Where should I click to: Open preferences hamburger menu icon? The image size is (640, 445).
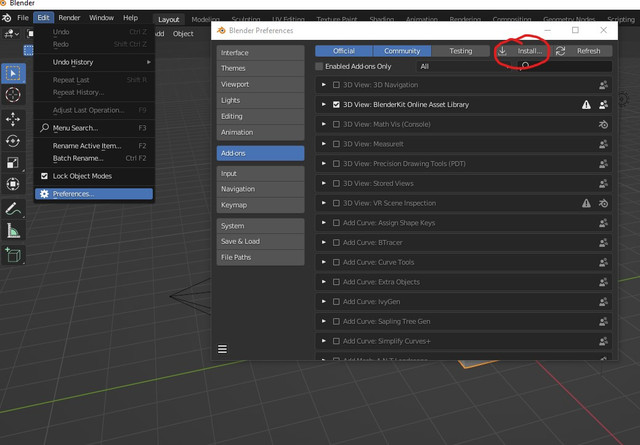(x=222, y=349)
